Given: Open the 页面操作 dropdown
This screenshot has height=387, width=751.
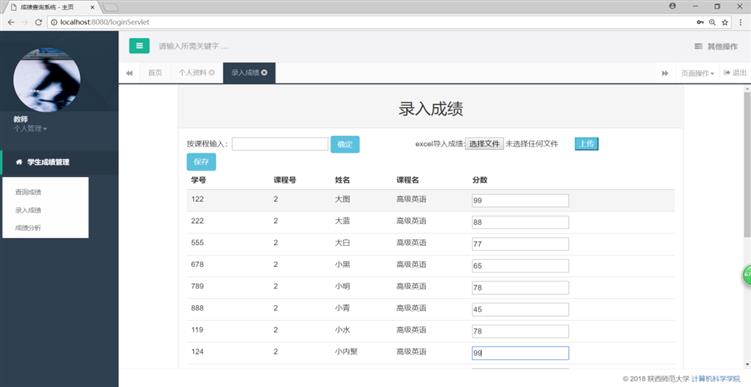Looking at the screenshot, I should 697,73.
